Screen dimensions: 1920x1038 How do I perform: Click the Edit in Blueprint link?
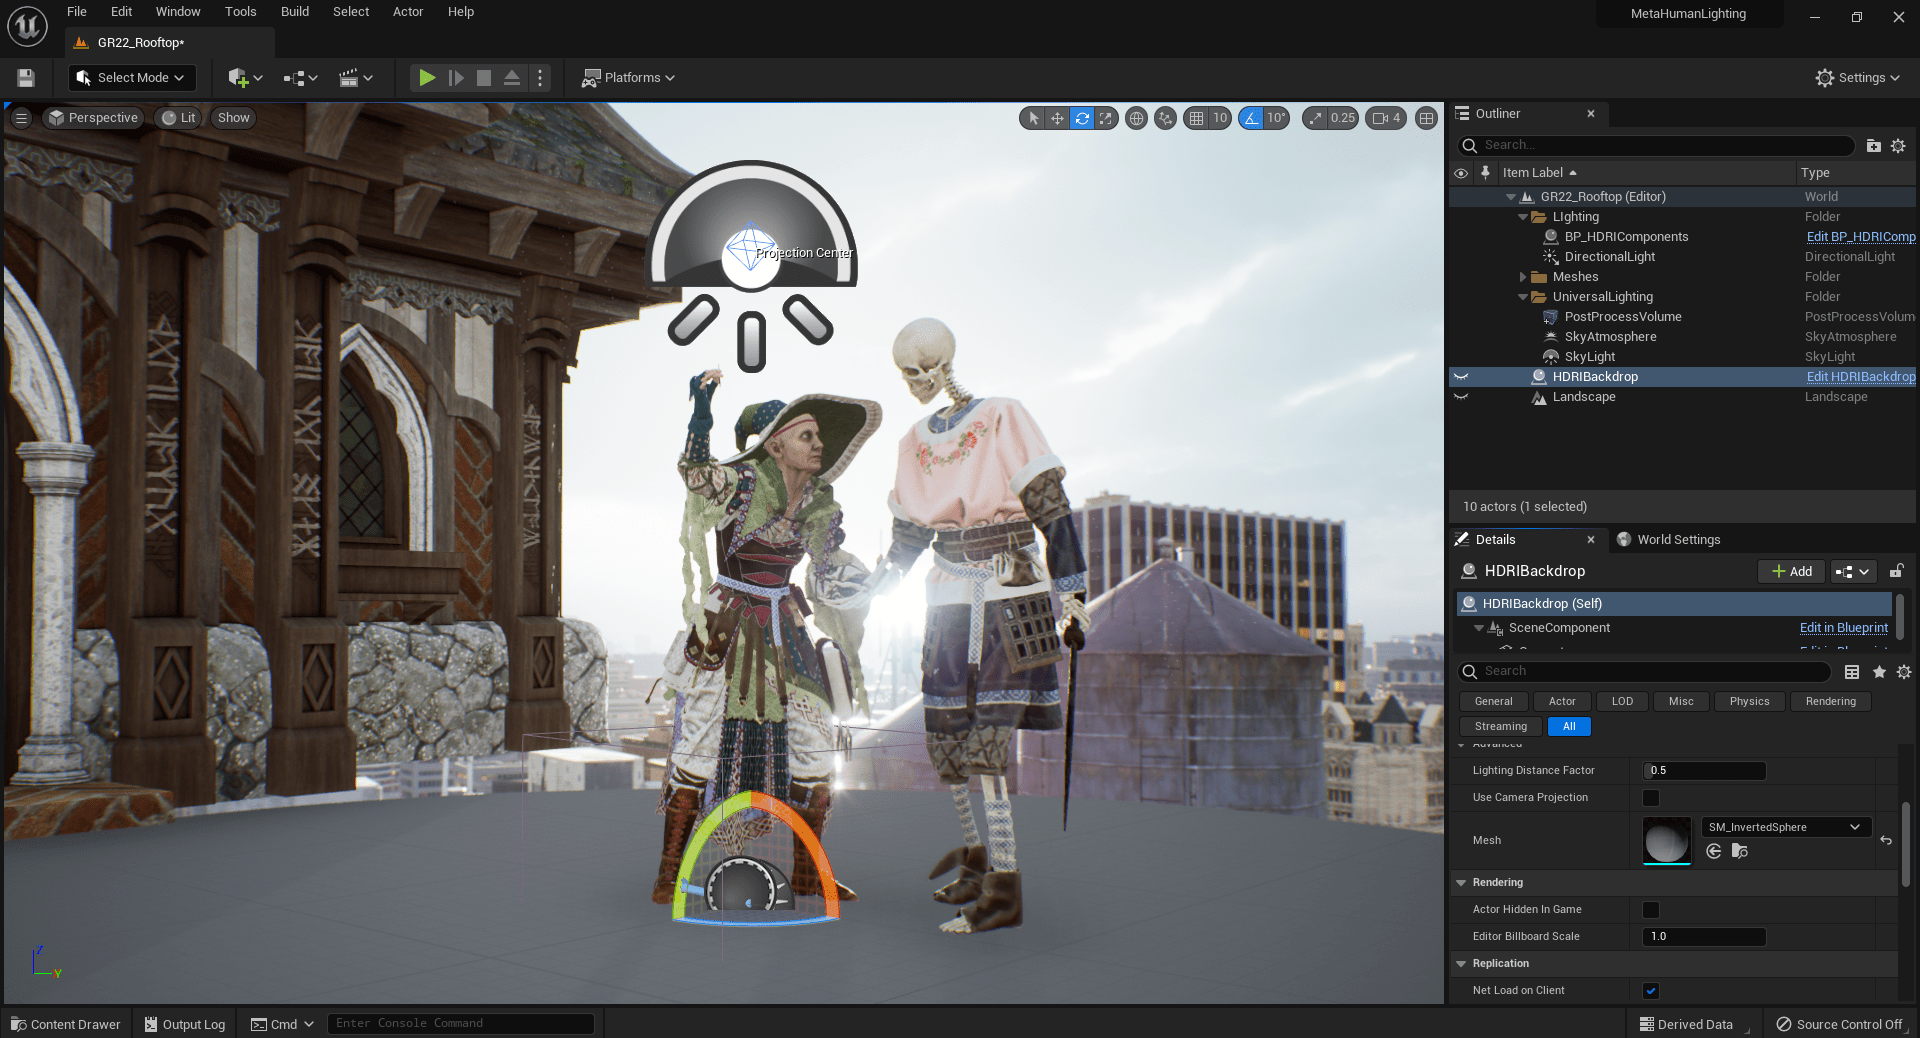[1843, 628]
